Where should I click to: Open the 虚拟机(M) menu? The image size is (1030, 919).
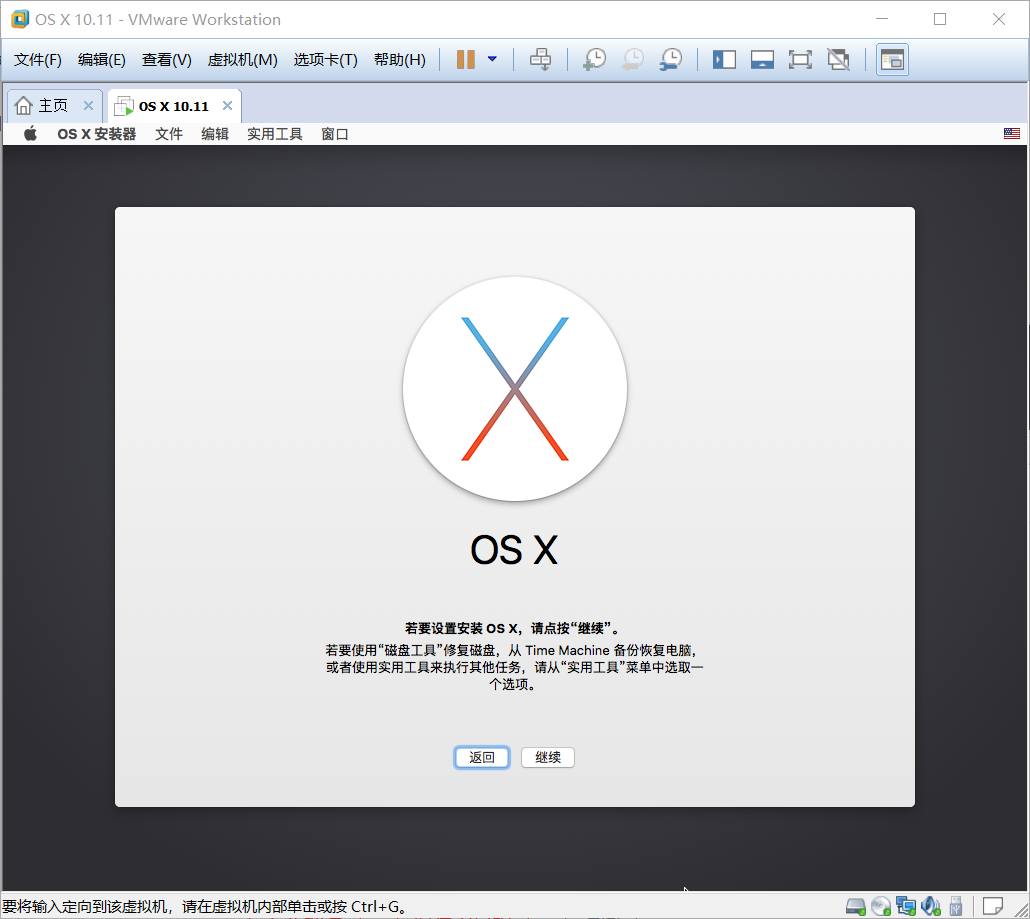[x=242, y=60]
